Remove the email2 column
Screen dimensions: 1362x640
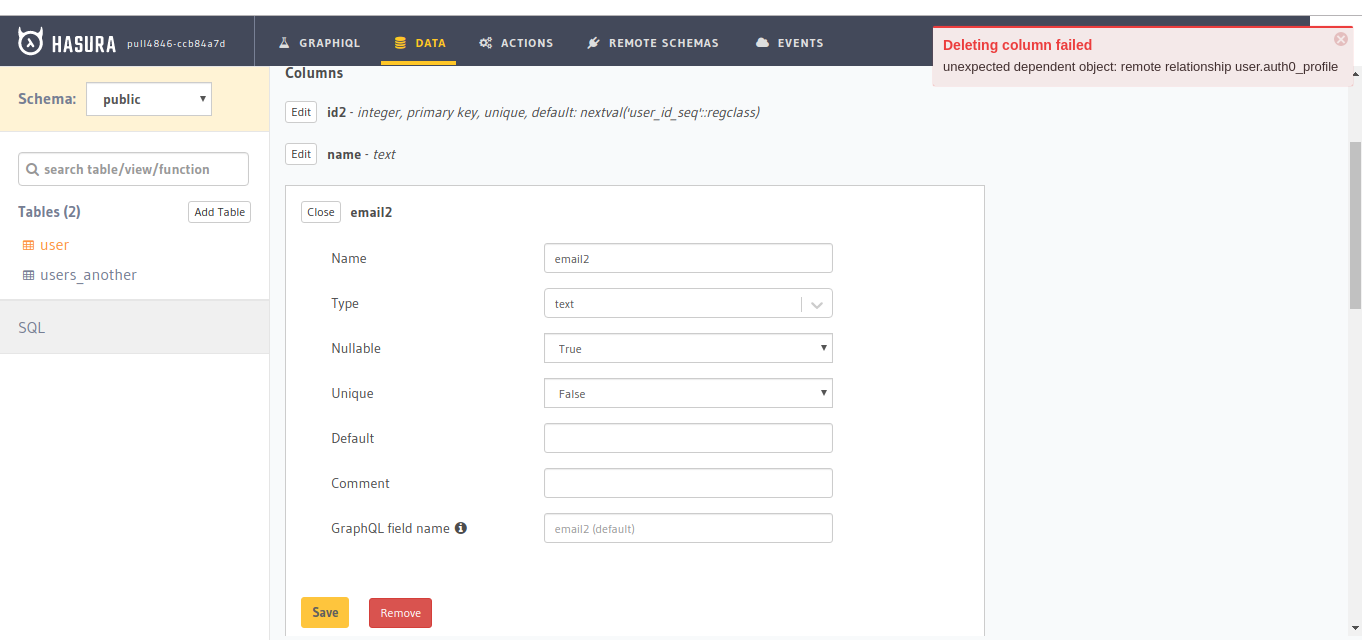pyautogui.click(x=400, y=613)
